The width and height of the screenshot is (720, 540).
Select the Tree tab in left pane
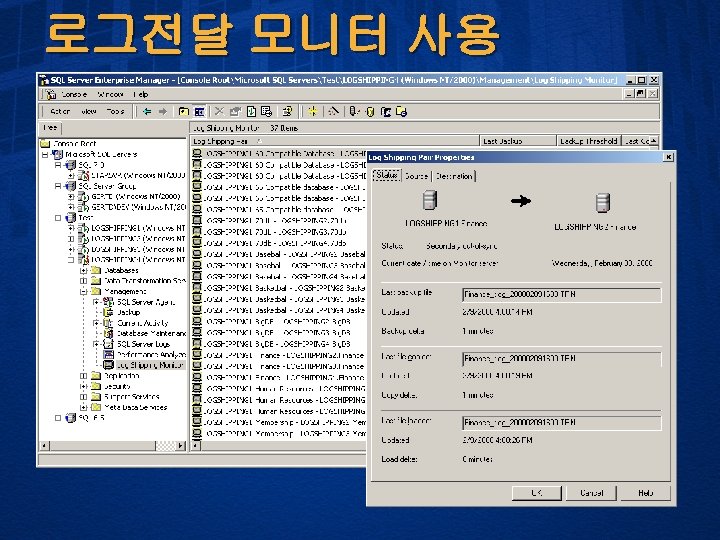[51, 128]
